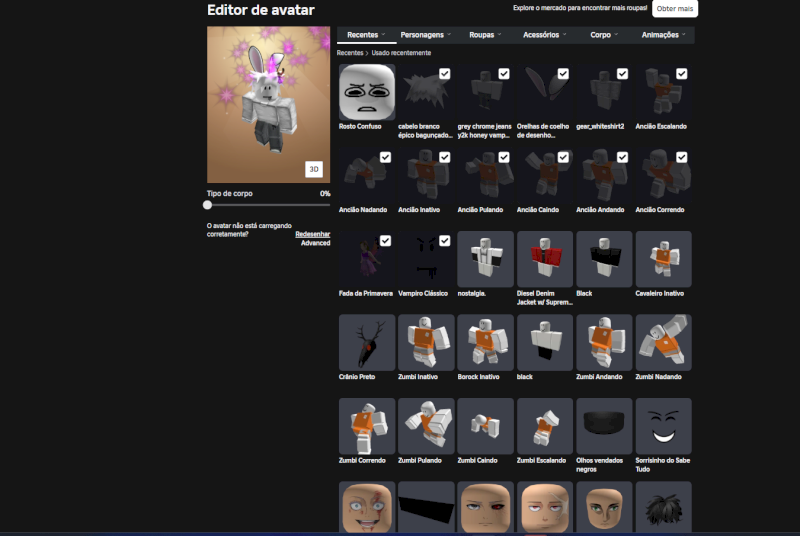Expand the Animações dropdown
This screenshot has width=800, height=536.
pos(663,35)
